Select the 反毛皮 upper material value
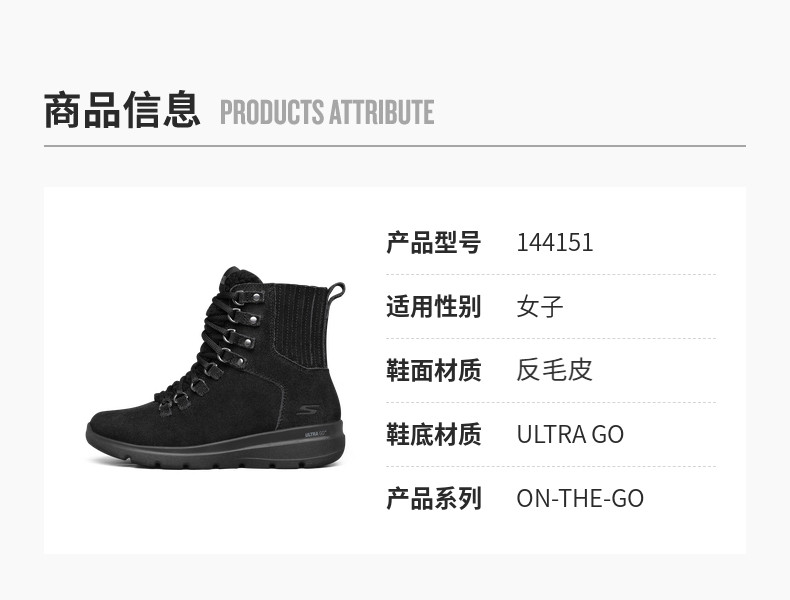 [555, 371]
